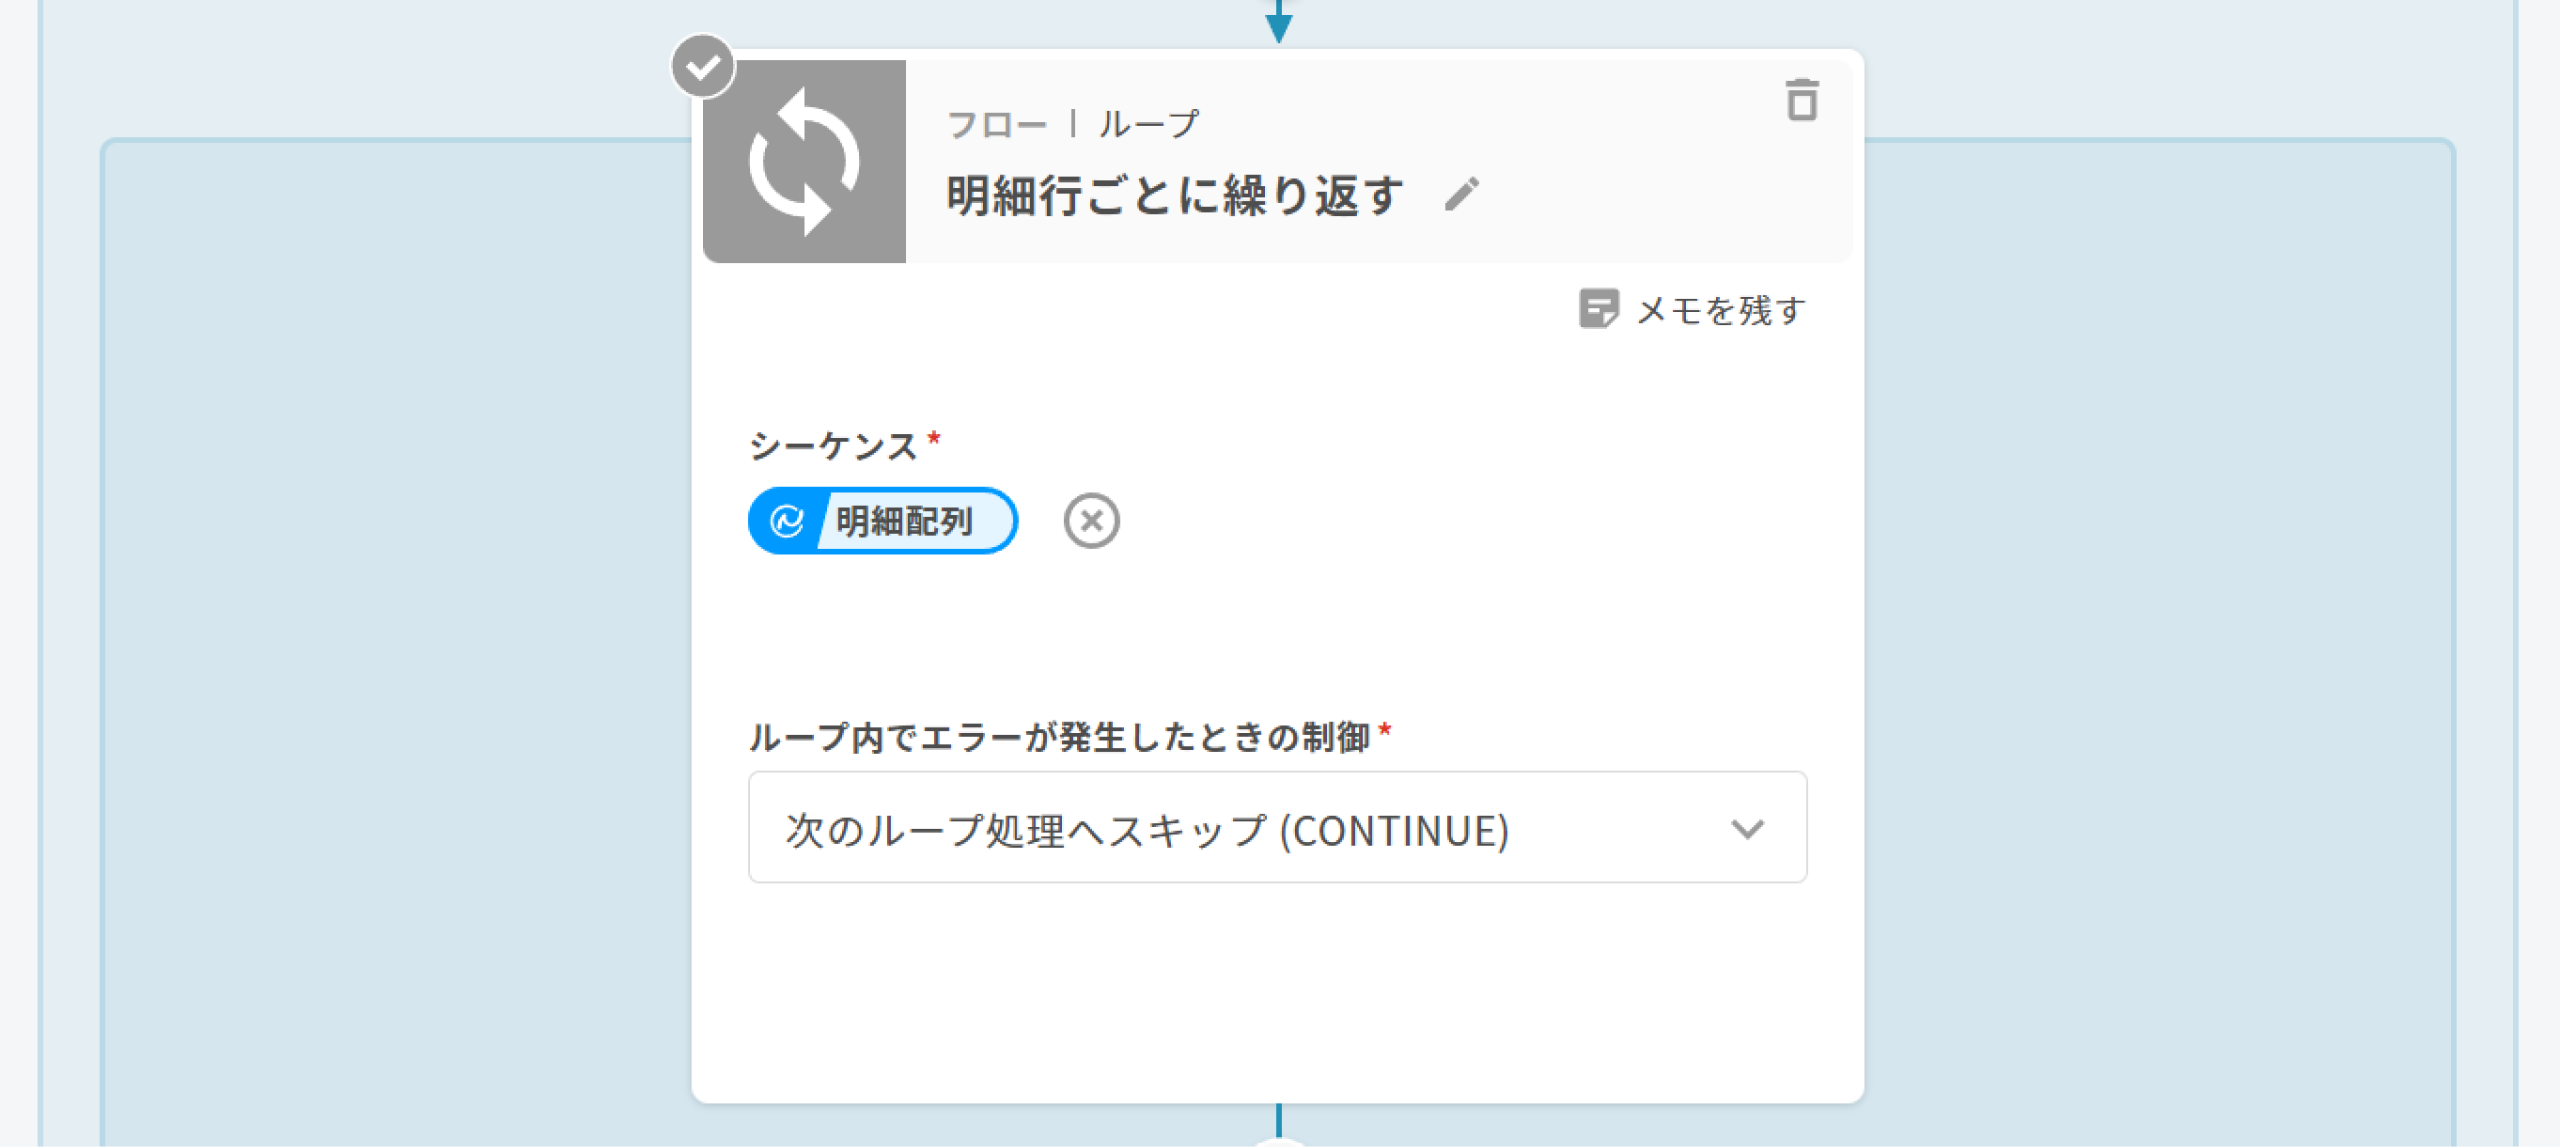Click the ループ内でエラーが発生したときの制御 label

1059,738
